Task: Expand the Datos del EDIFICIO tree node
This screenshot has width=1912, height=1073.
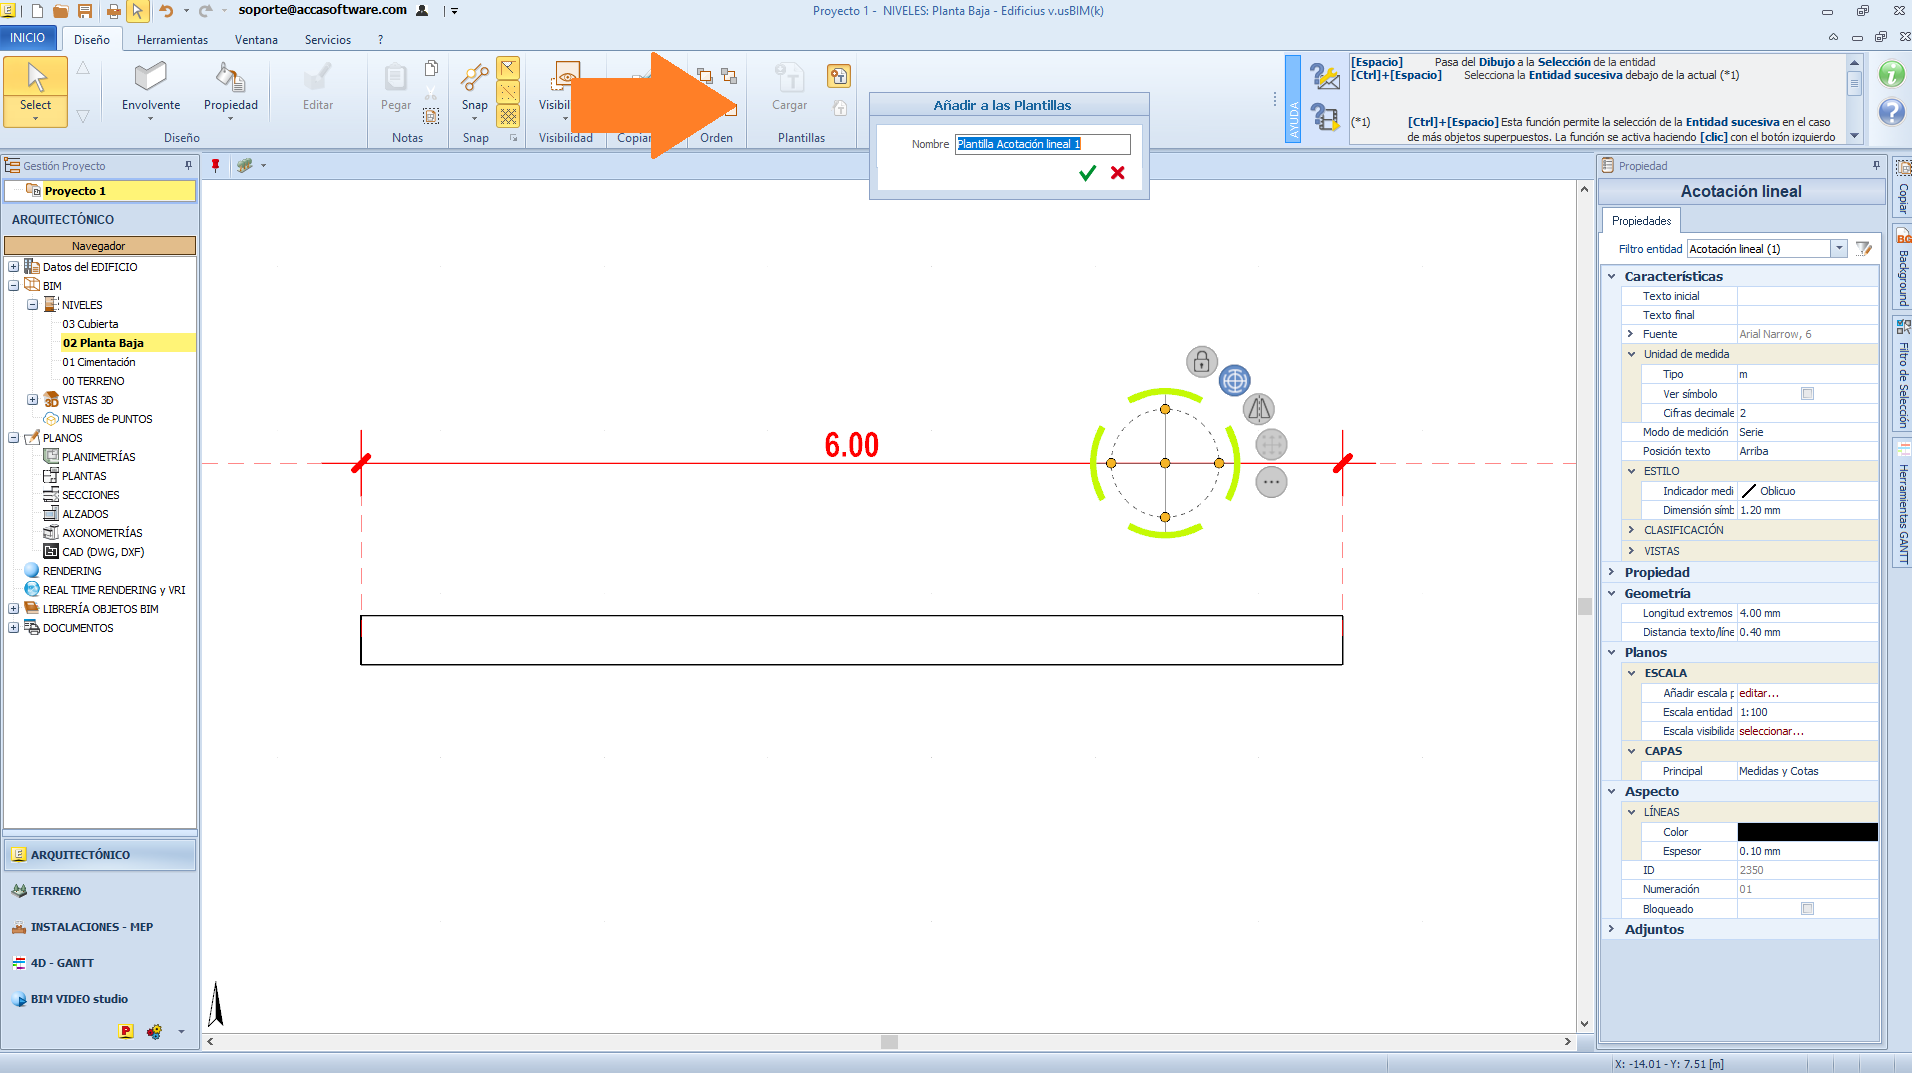Action: pos(14,267)
